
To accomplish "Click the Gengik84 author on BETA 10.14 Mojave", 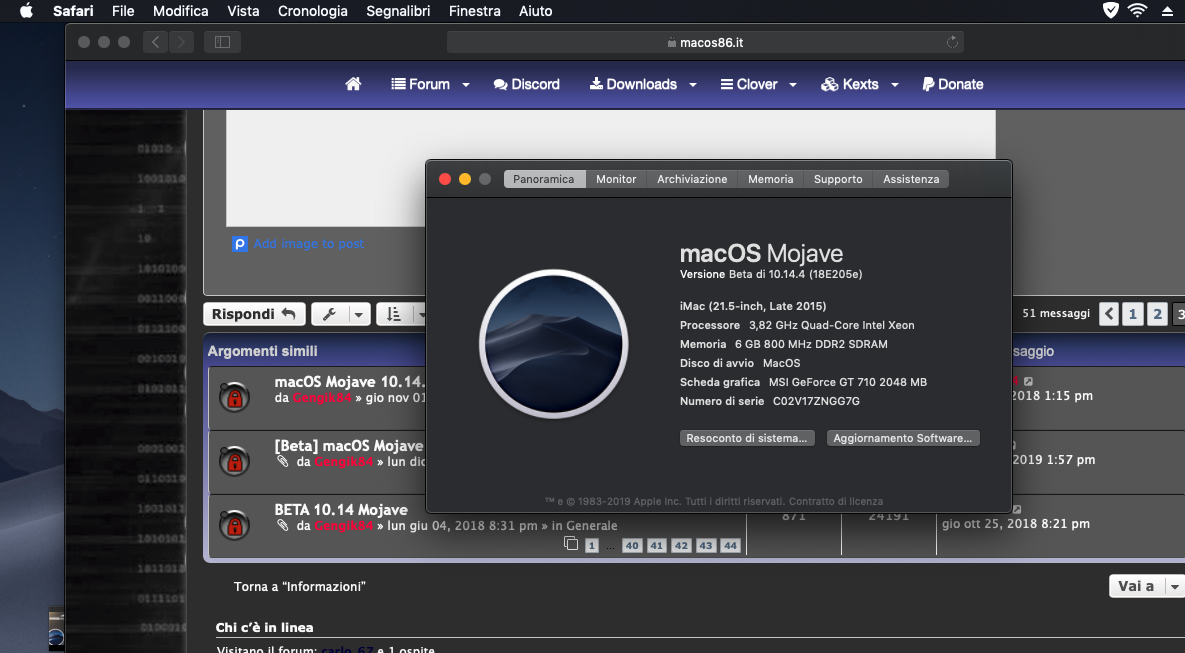I will (x=344, y=526).
